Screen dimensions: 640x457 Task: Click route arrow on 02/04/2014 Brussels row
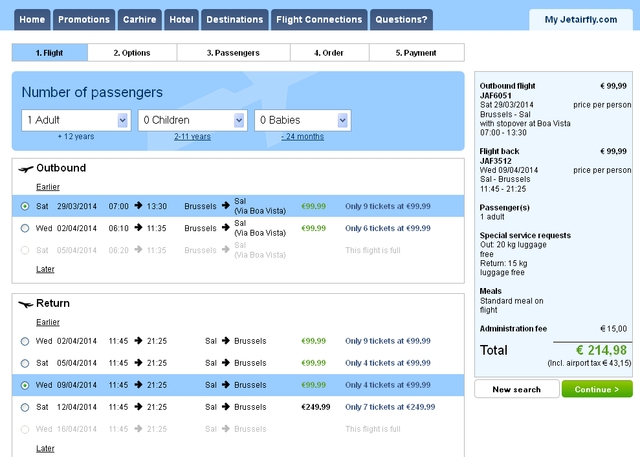click(226, 227)
